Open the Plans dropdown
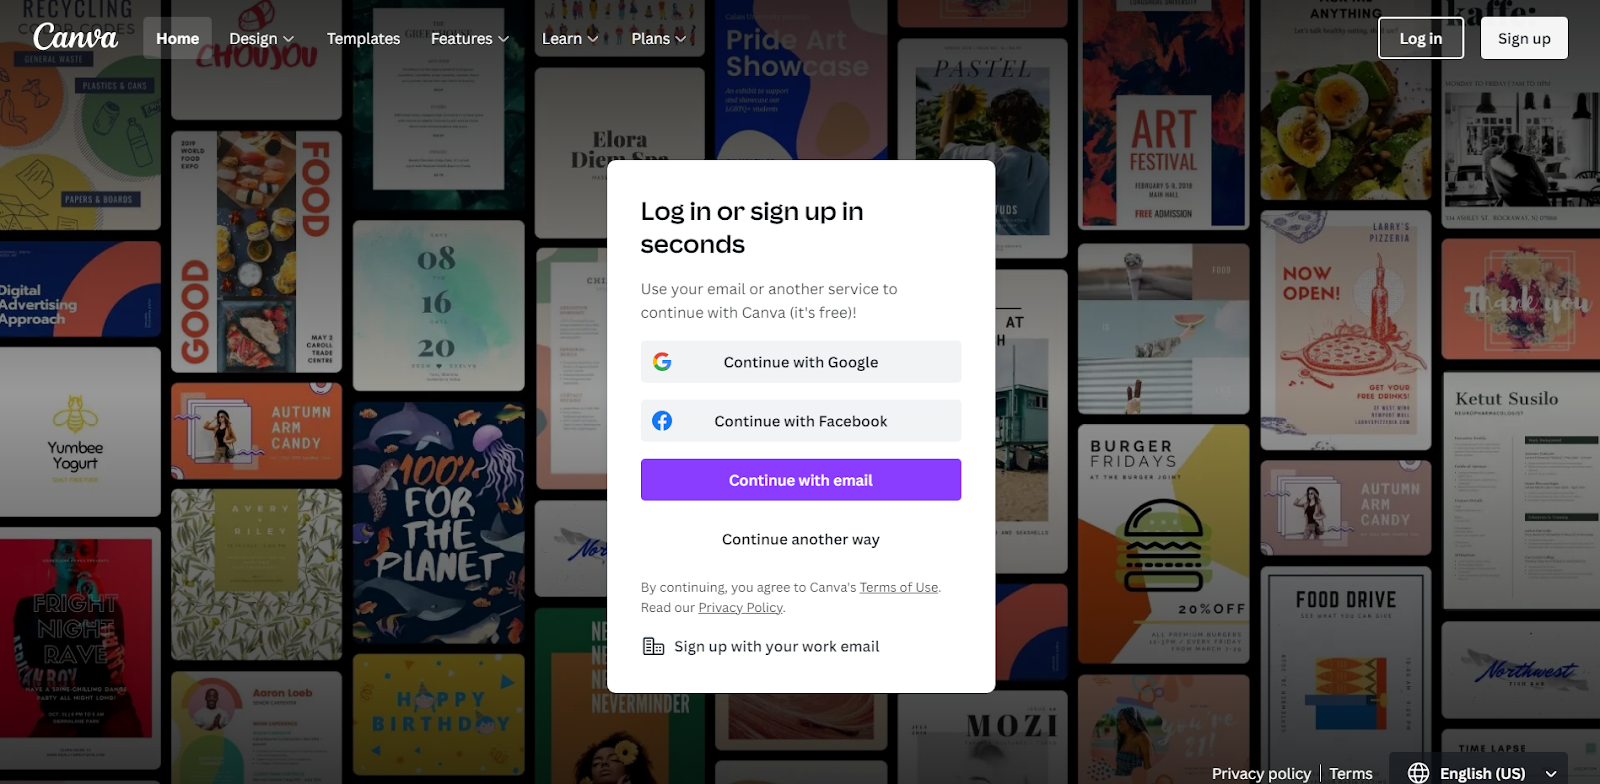1600x784 pixels. [659, 38]
